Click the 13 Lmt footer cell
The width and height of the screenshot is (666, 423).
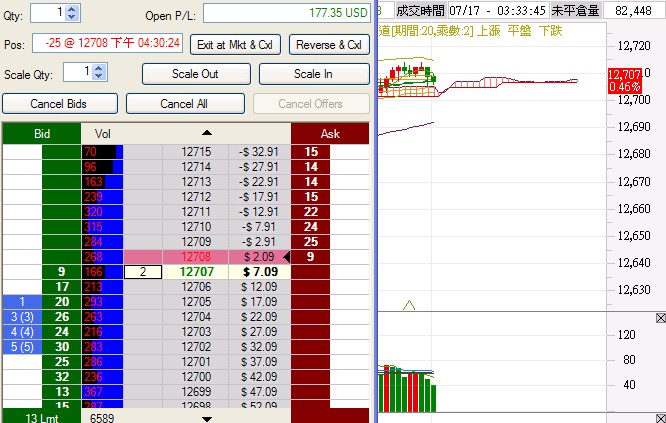tap(42, 417)
